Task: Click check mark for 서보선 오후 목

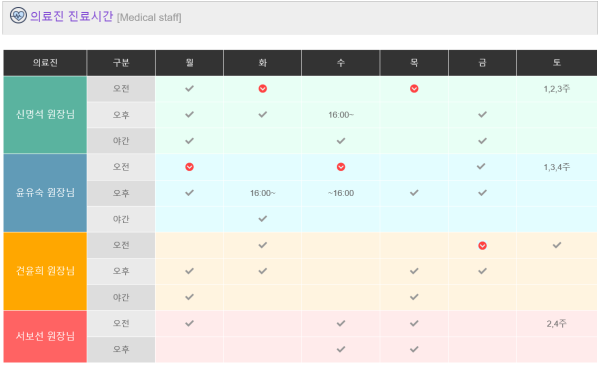Action: tap(414, 349)
